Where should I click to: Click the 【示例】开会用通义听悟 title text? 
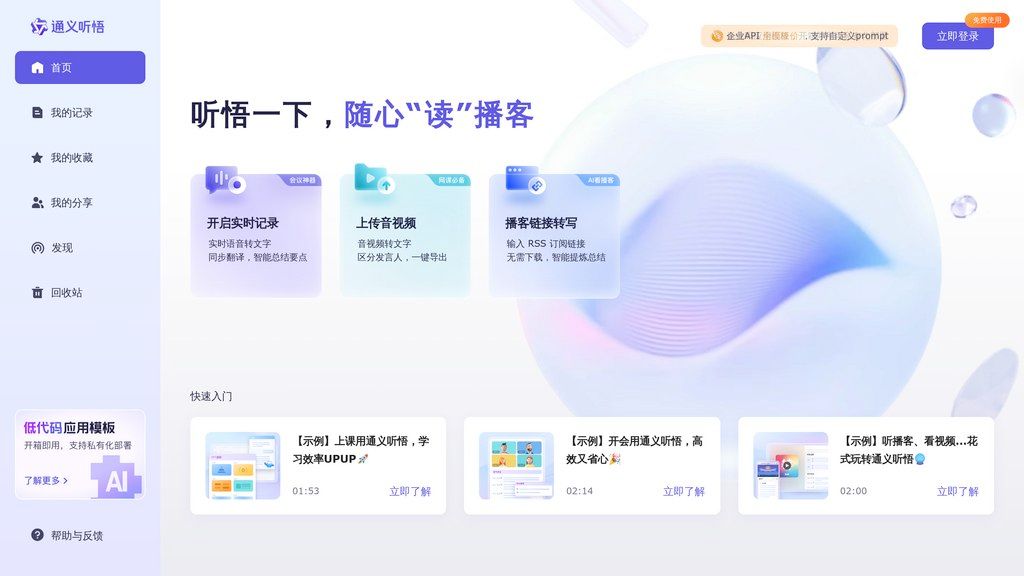(x=634, y=450)
